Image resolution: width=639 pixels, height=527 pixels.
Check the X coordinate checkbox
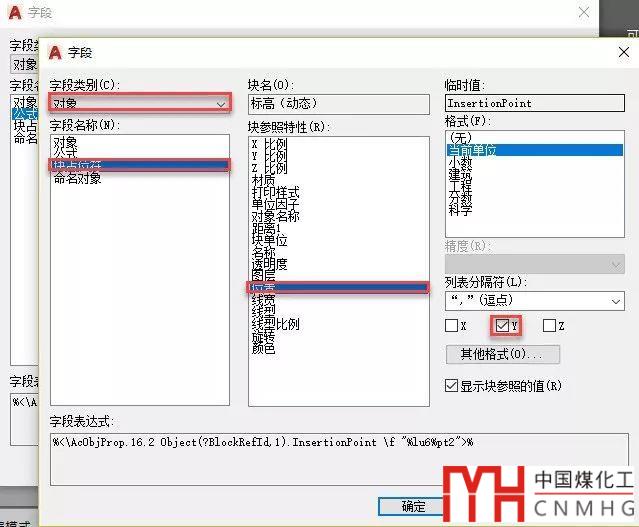tap(452, 325)
